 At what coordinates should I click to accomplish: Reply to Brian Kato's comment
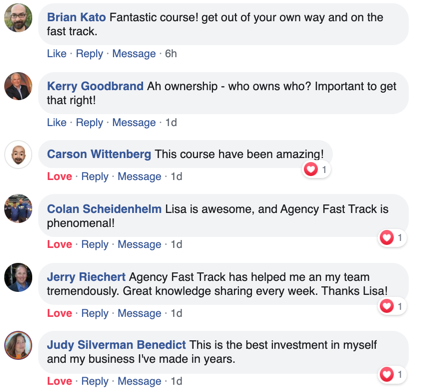click(89, 54)
